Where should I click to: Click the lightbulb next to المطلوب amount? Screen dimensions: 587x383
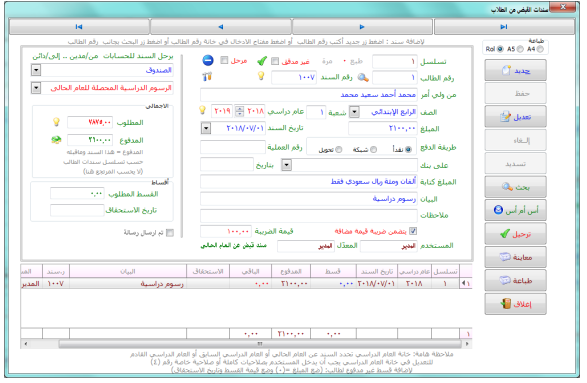point(57,122)
